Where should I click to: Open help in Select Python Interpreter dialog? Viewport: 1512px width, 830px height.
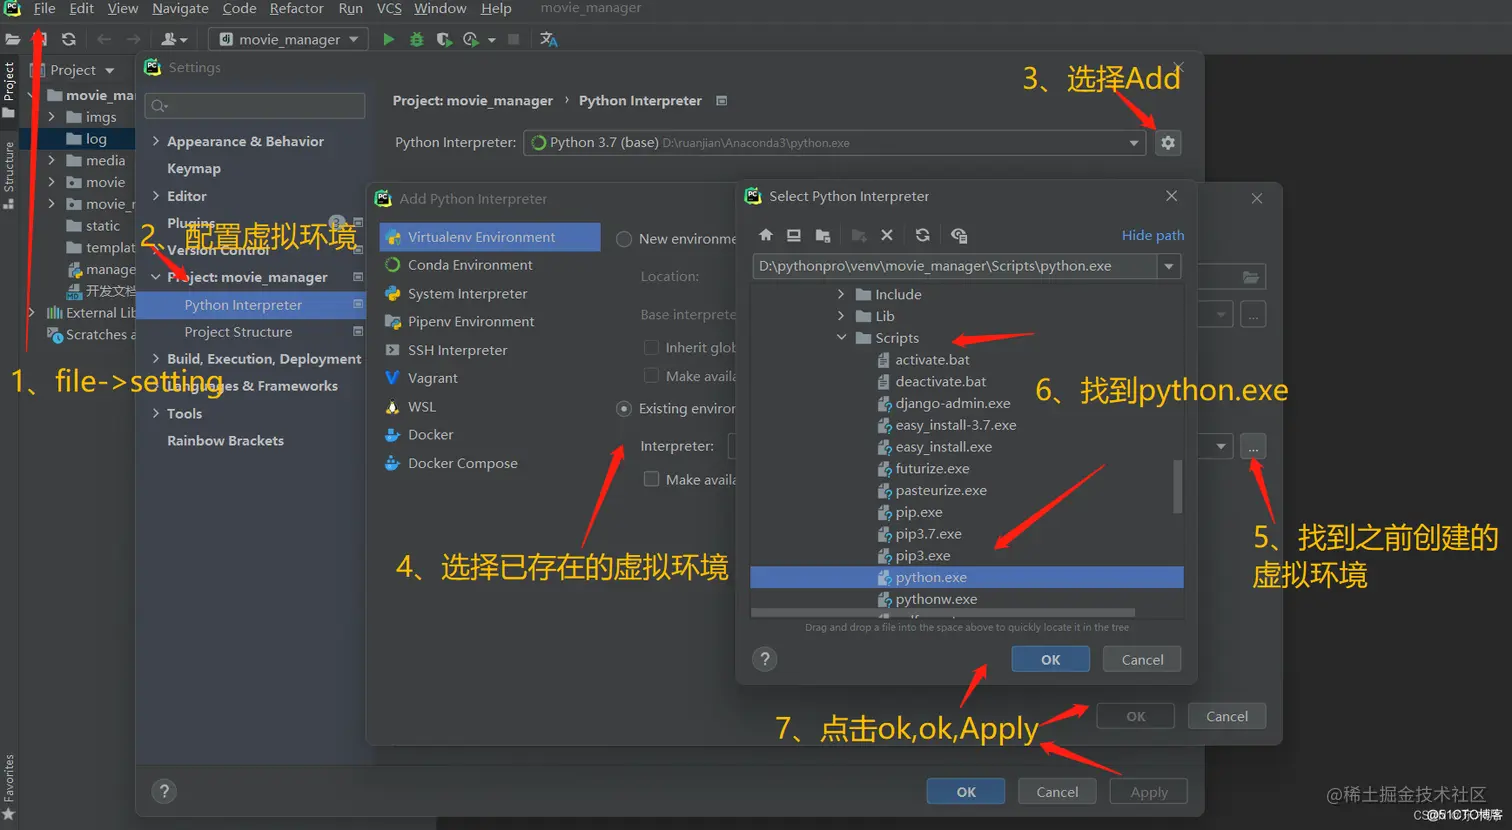[x=765, y=659]
